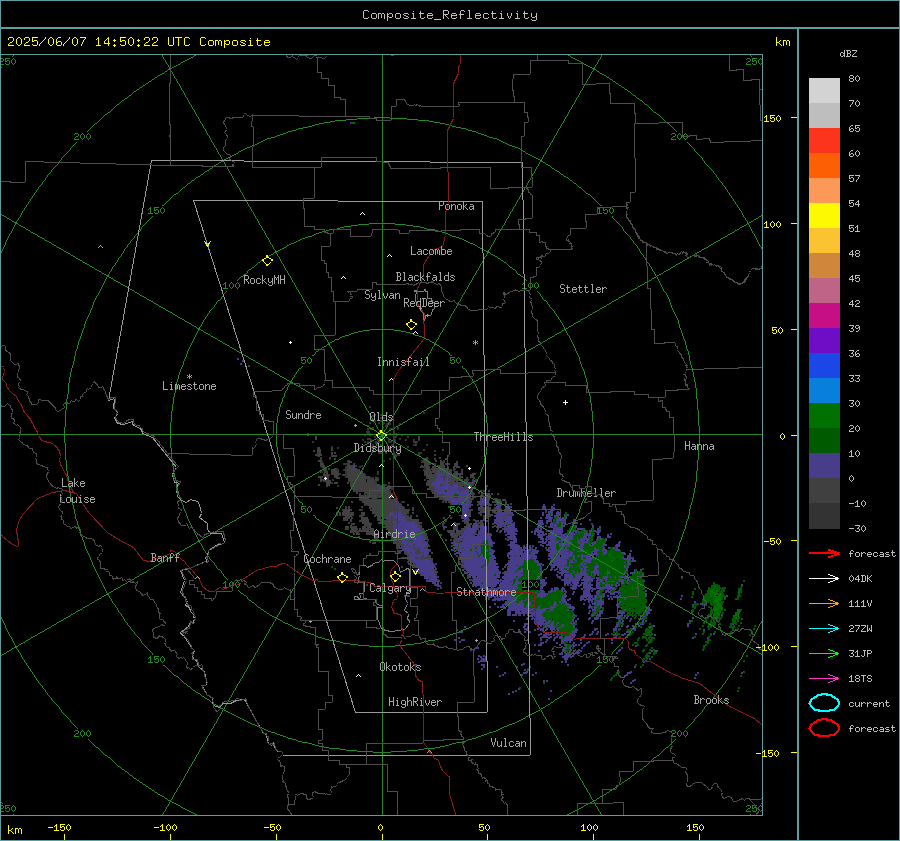Click the Airdrie city label
The image size is (900, 841).
pos(394,534)
